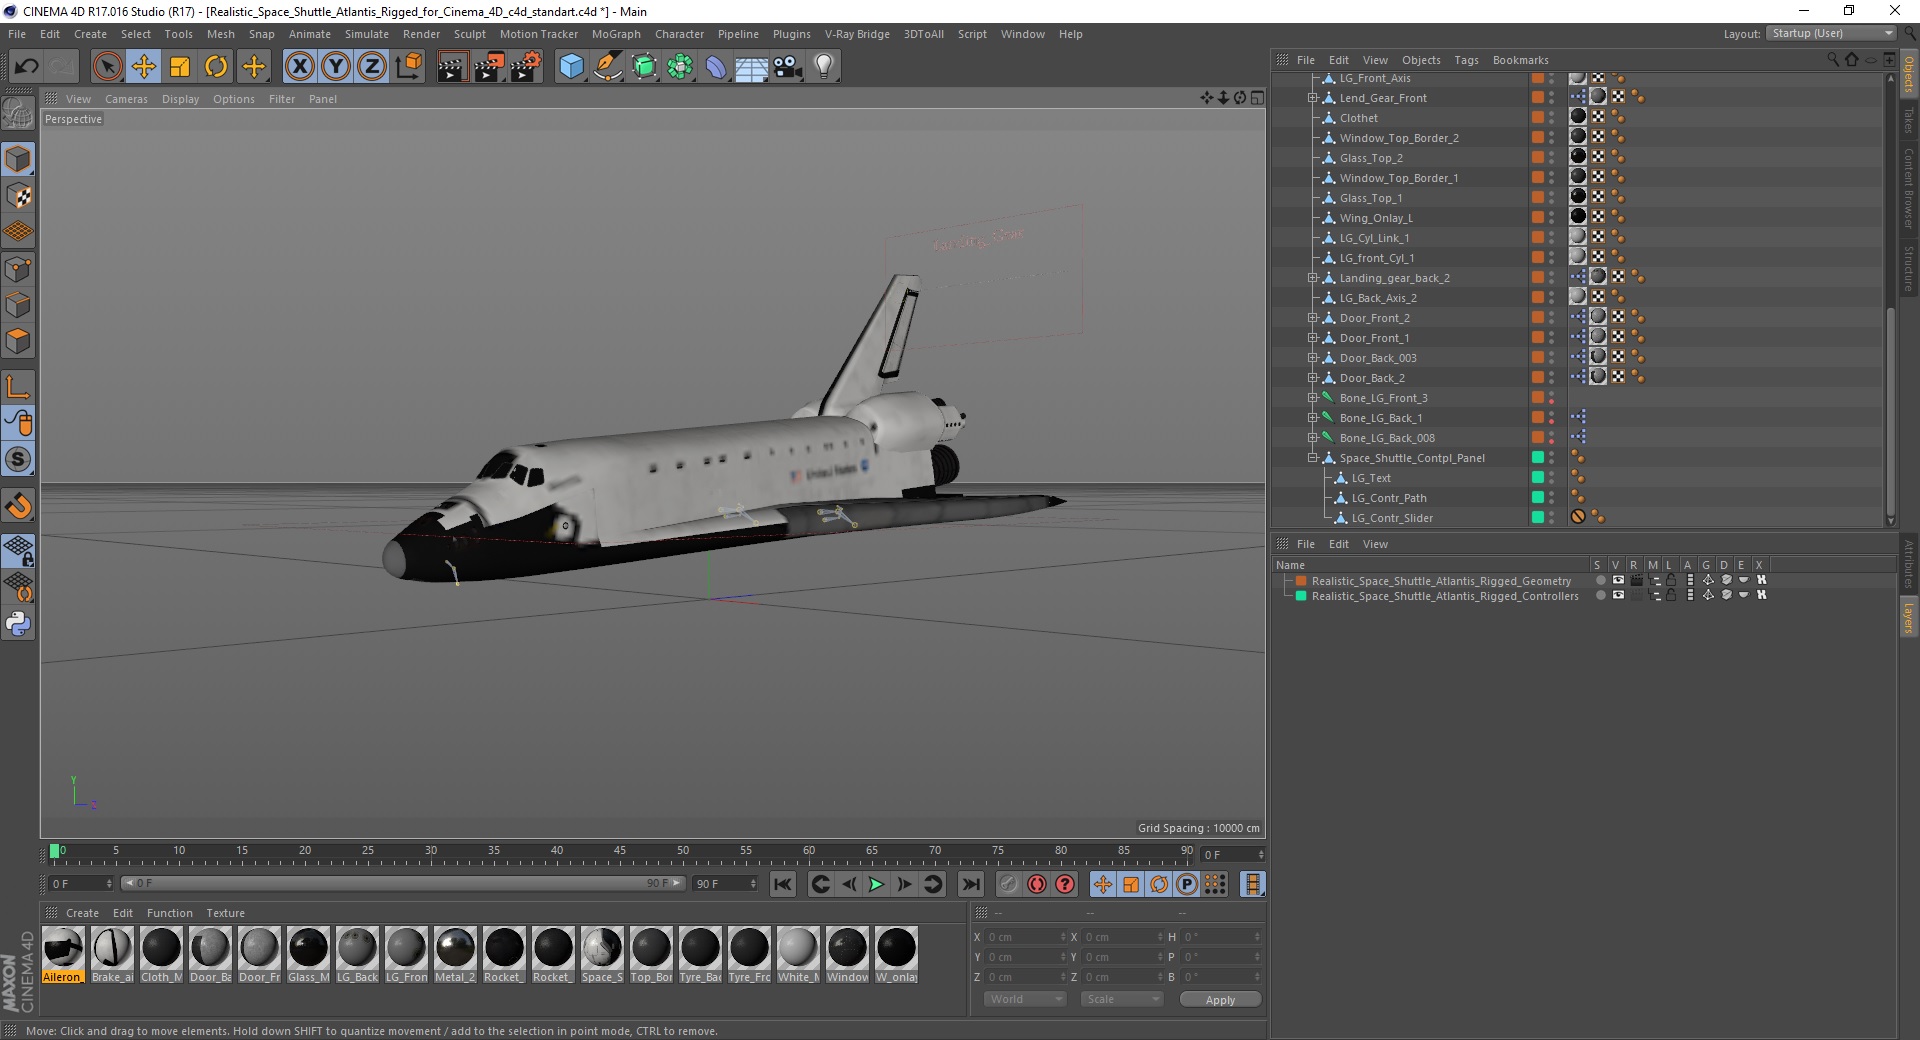The height and width of the screenshot is (1040, 1920).
Task: Toggle X axis lock
Action: point(299,67)
